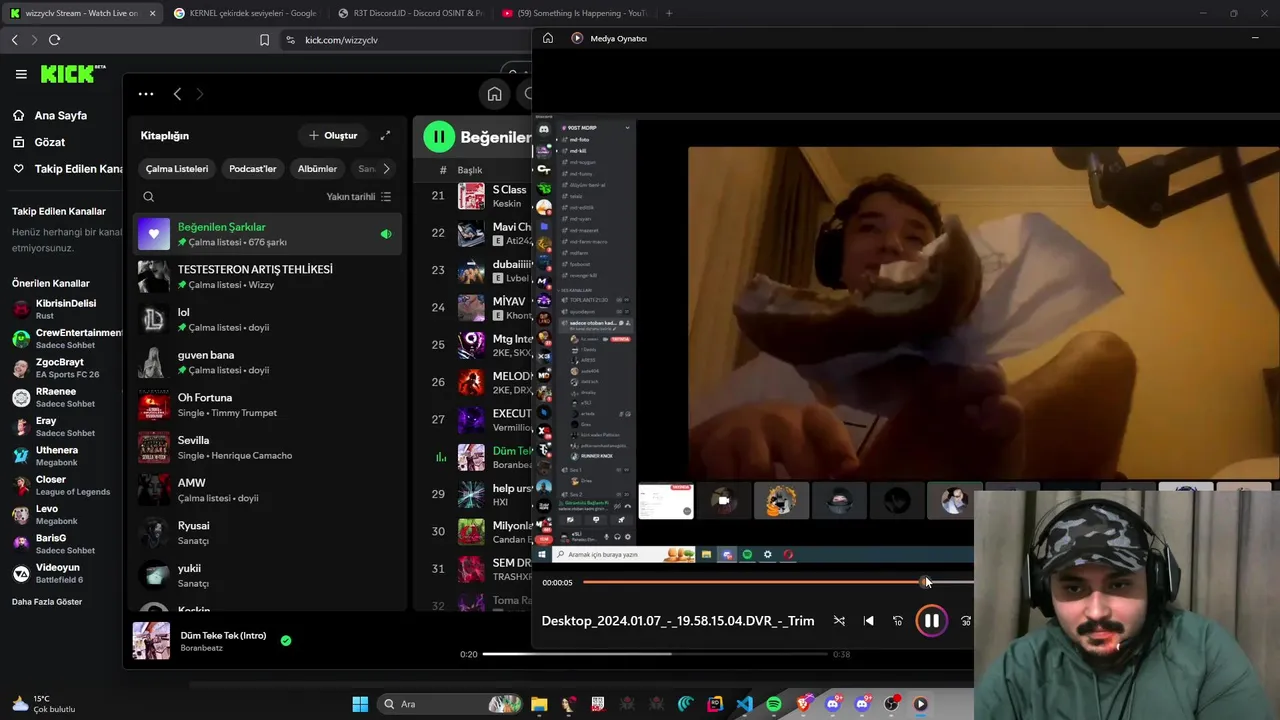Reload the Kick page in browser
Screen dimensions: 1280x720
click(x=54, y=40)
